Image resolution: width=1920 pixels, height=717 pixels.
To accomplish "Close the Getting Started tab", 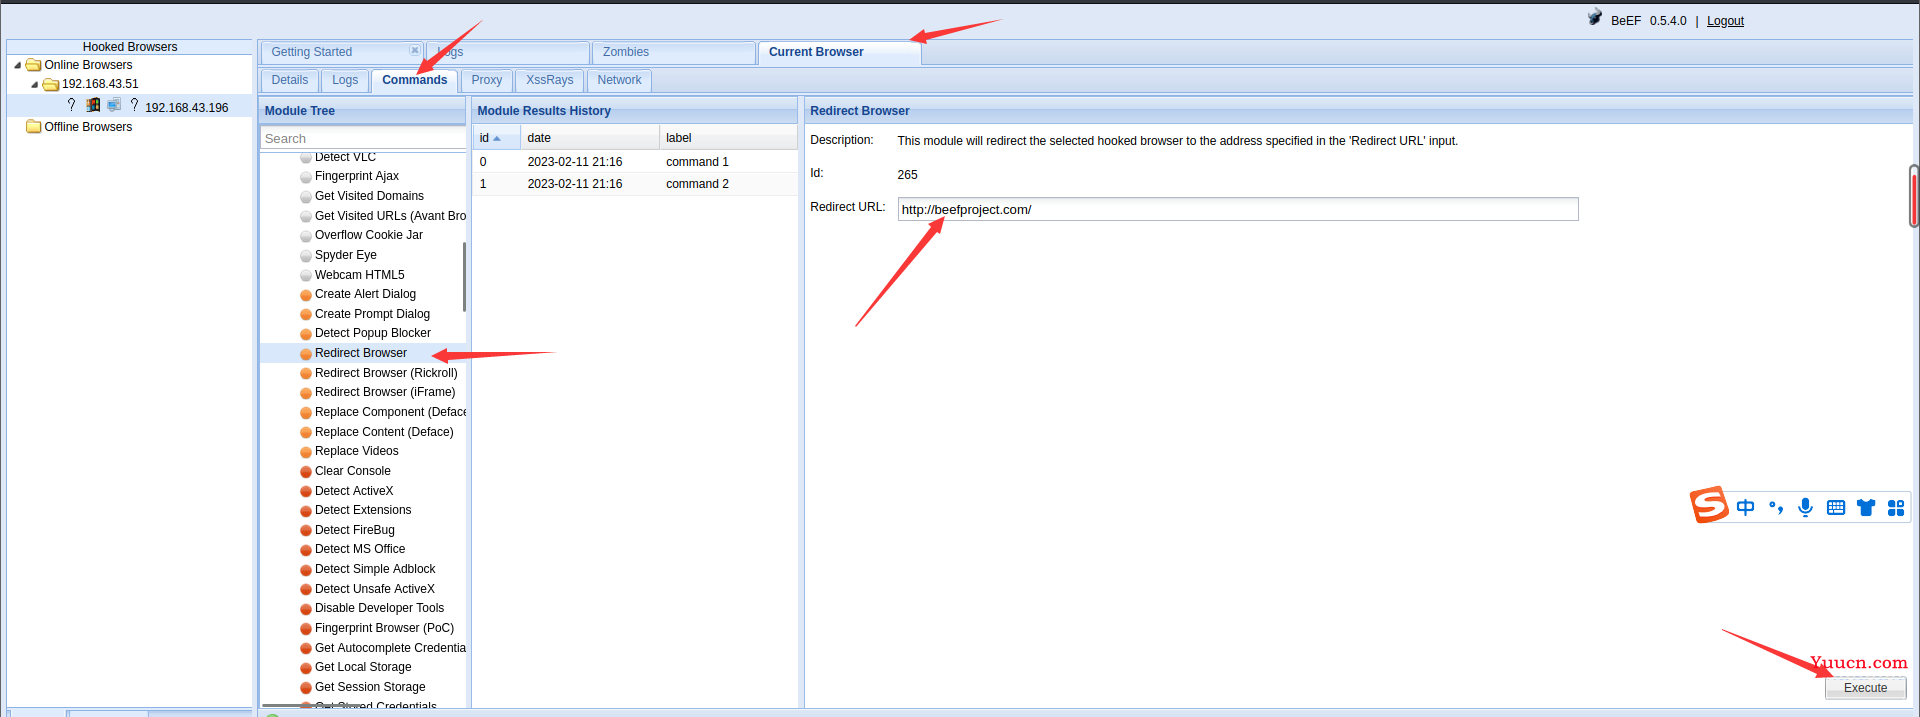I will 415,50.
